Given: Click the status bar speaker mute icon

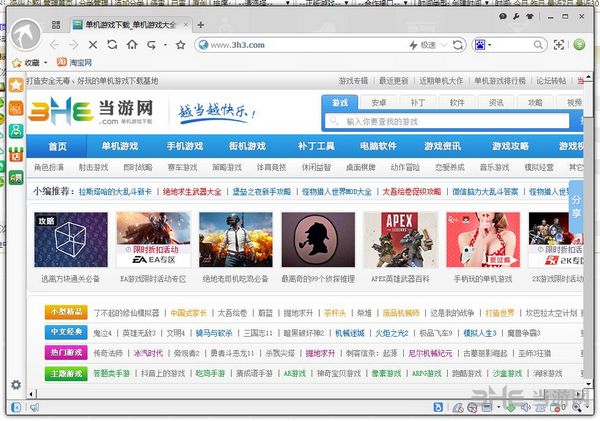Looking at the screenshot, I should point(525,408).
